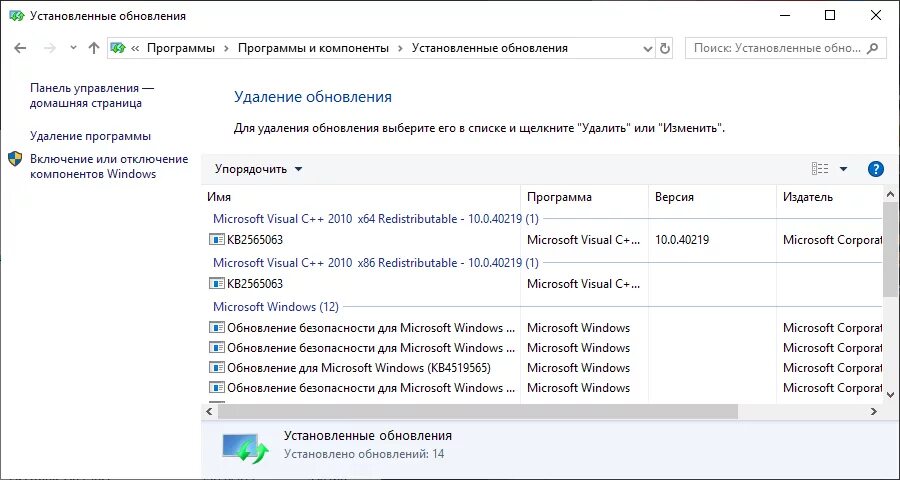Image resolution: width=900 pixels, height=480 pixels.
Task: Click the installed updates details pane icon
Action: [x=245, y=448]
